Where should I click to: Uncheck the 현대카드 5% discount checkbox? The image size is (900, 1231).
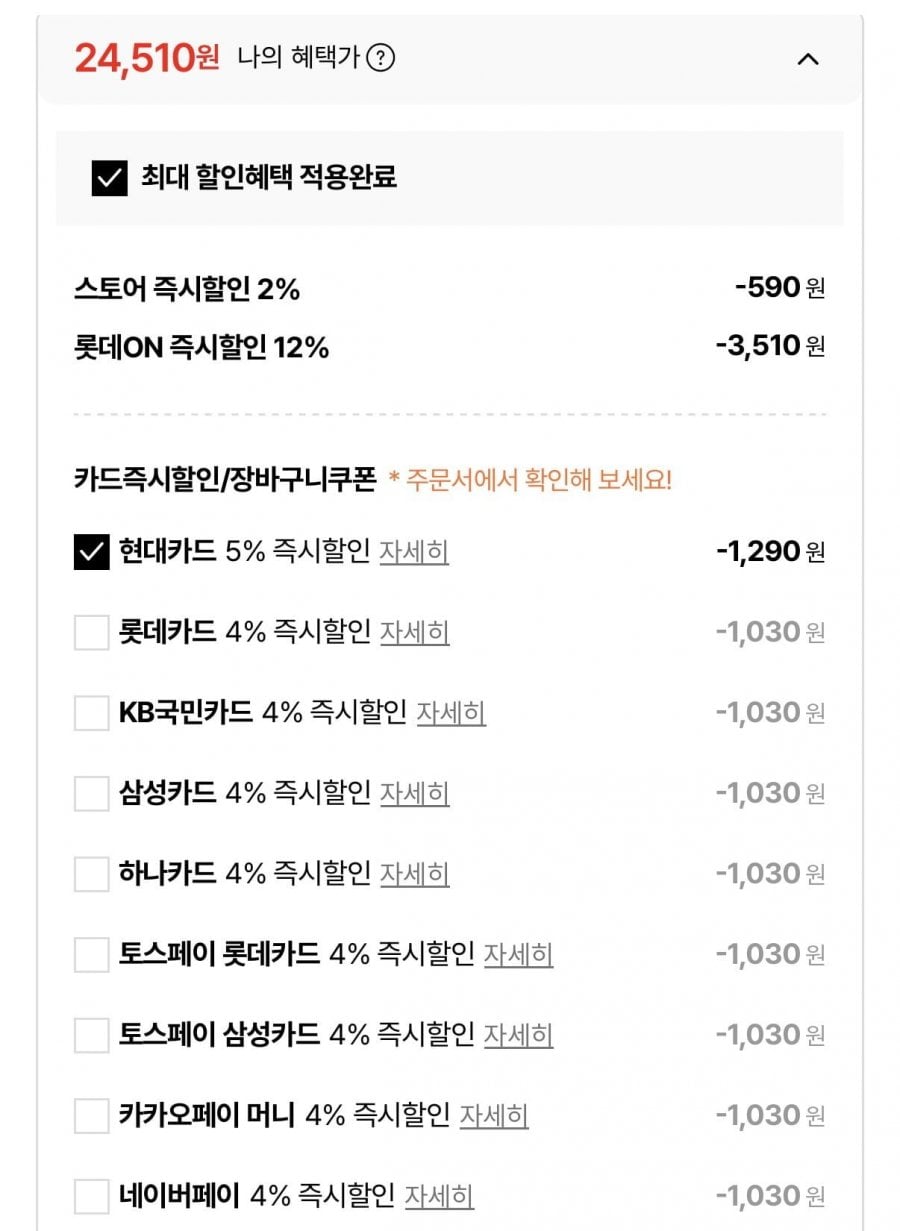pyautogui.click(x=91, y=551)
